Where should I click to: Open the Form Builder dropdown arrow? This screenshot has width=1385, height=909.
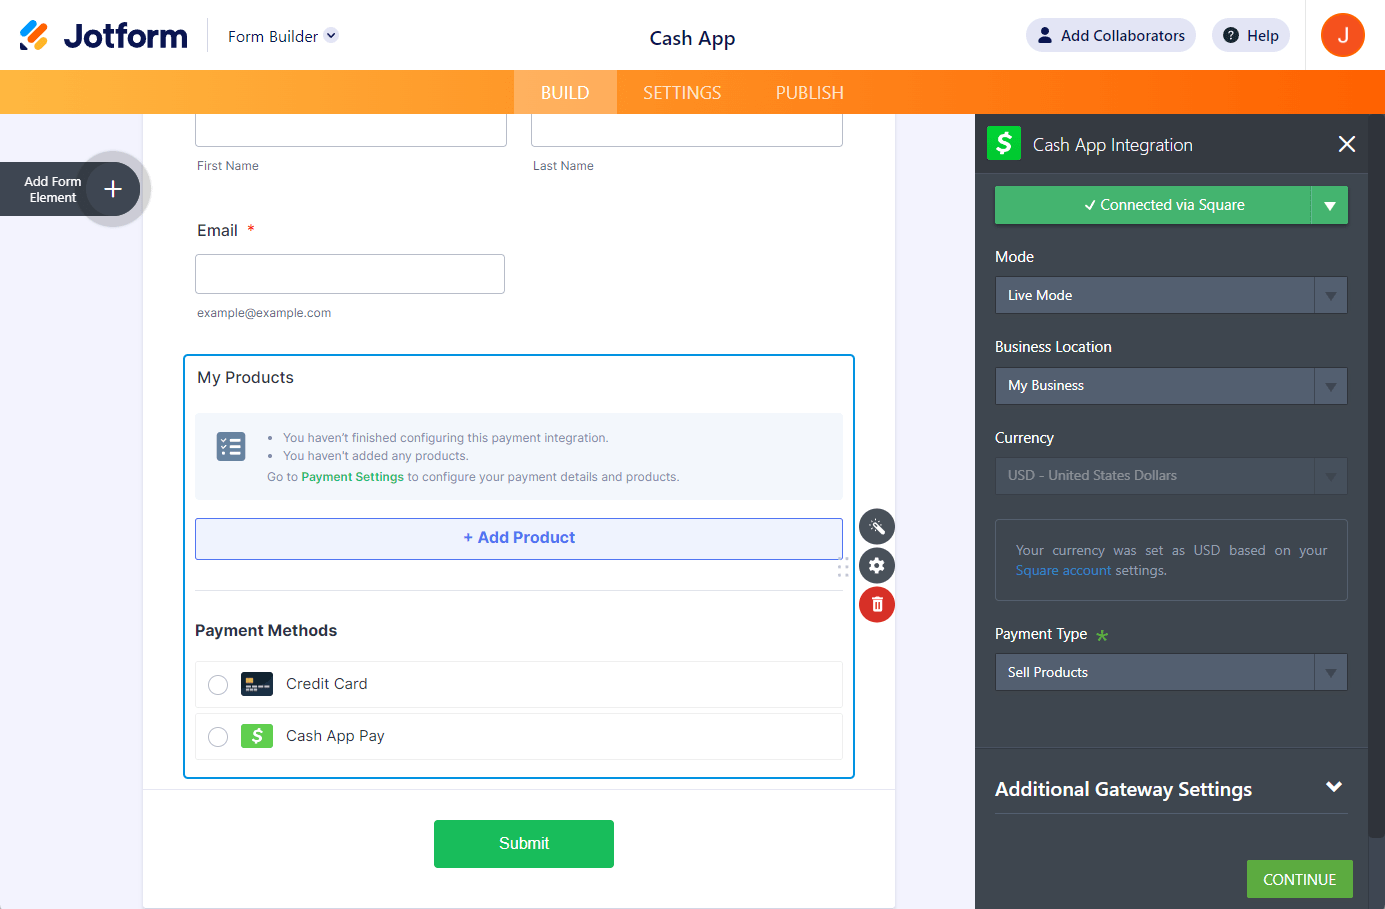point(332,35)
